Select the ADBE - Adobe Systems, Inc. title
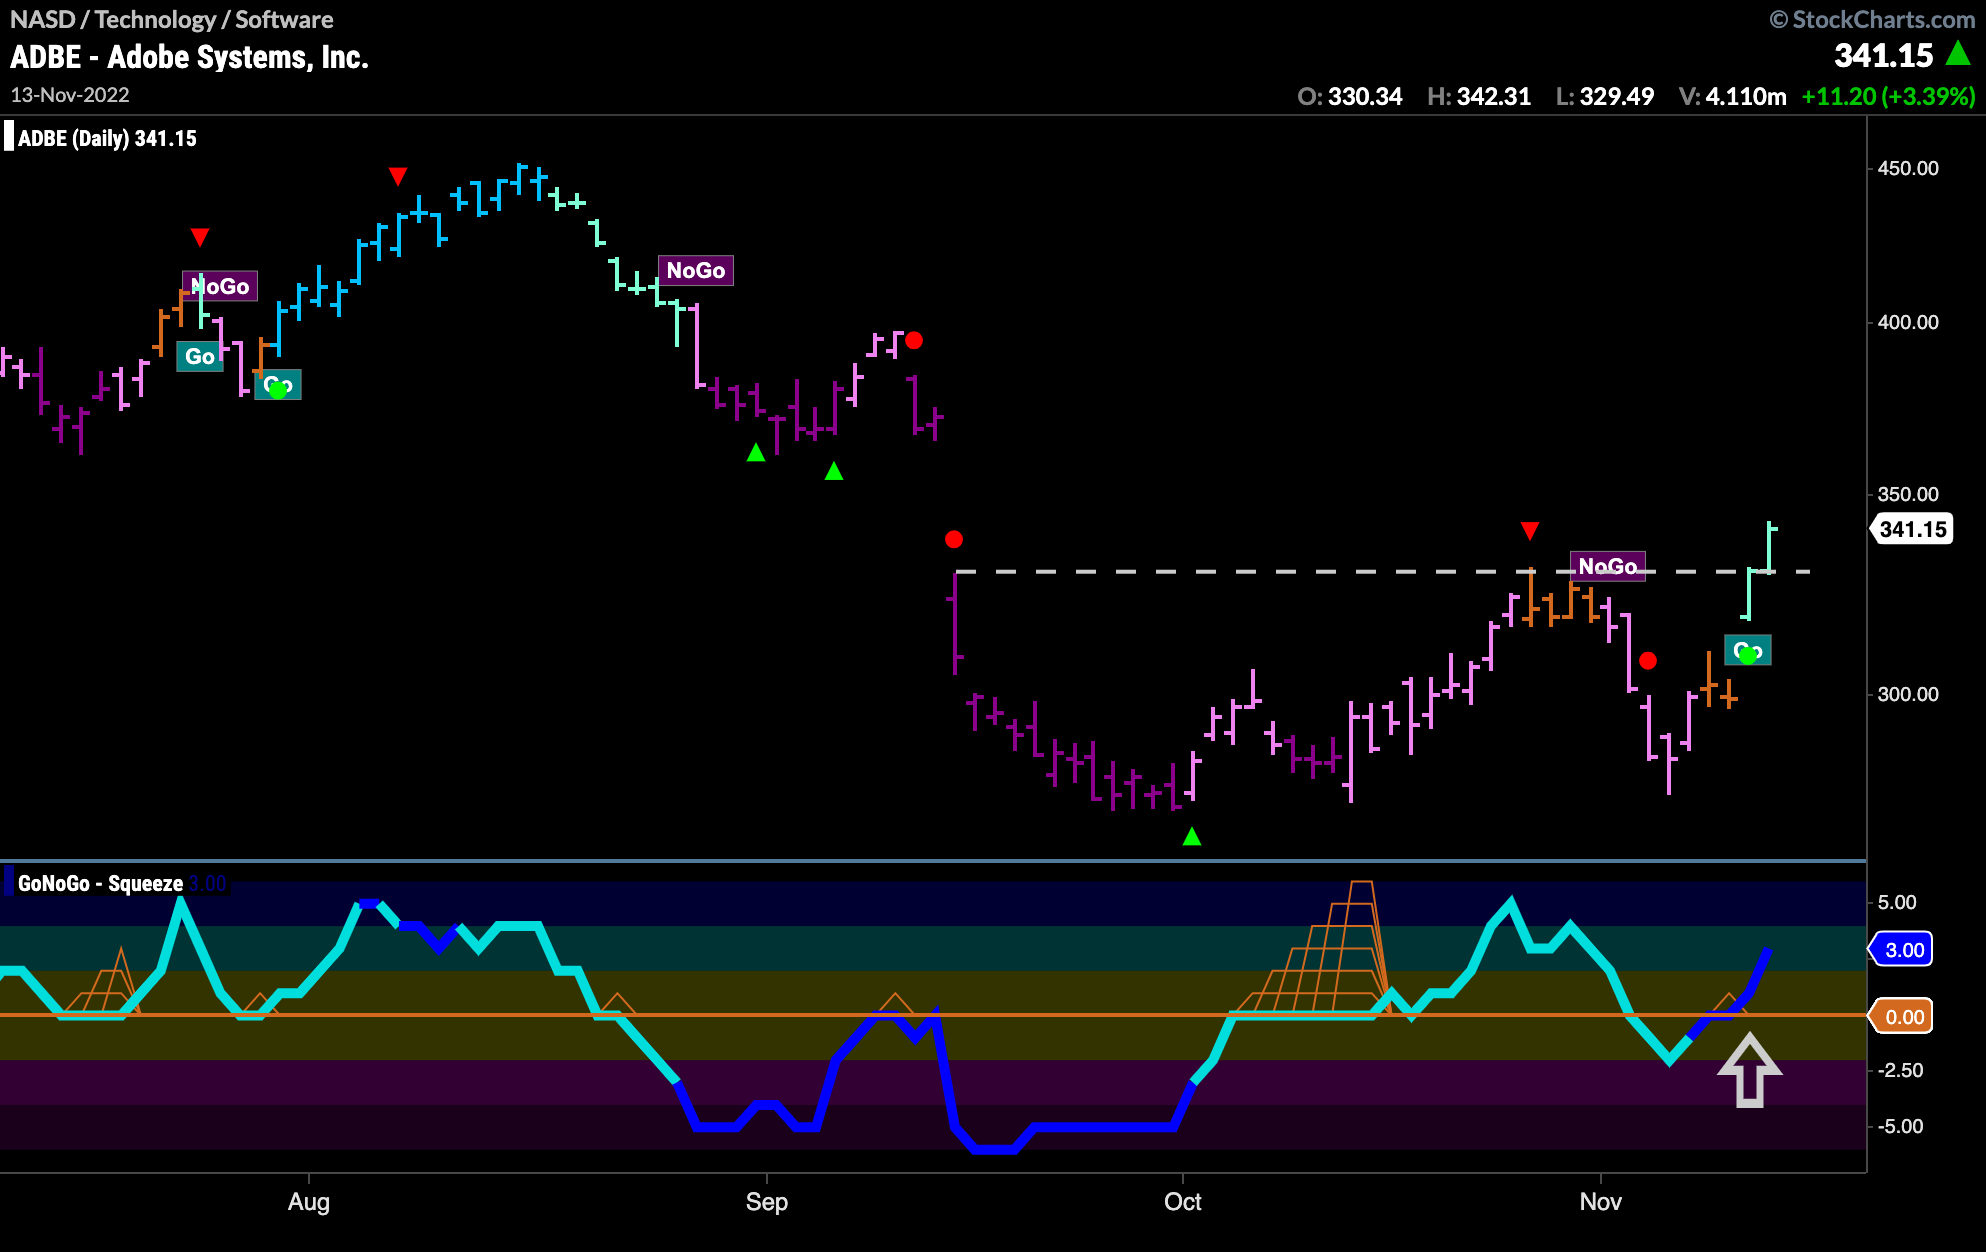 point(189,57)
